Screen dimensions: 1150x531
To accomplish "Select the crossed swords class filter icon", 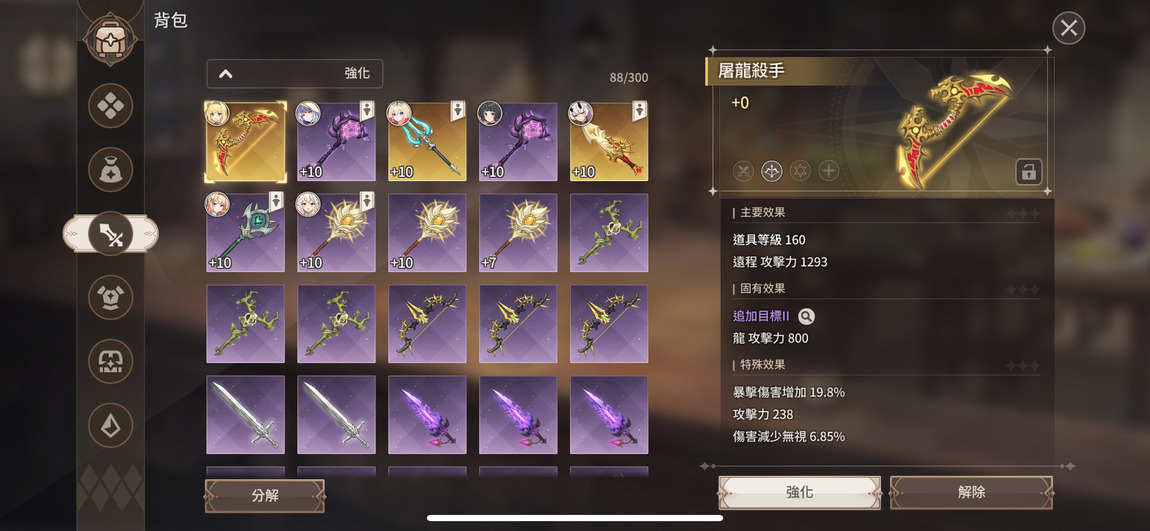I will point(743,171).
